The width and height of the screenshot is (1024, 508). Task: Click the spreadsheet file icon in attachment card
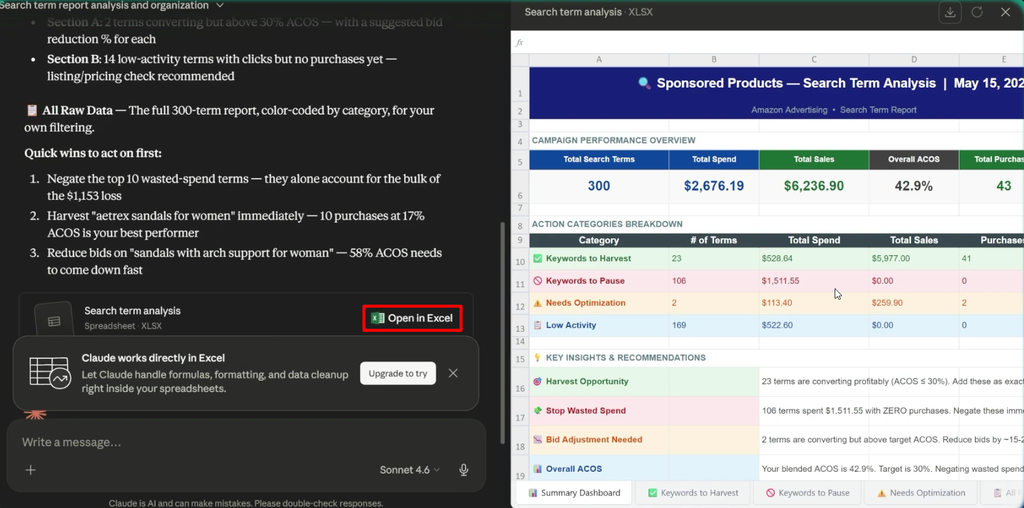[x=54, y=321]
